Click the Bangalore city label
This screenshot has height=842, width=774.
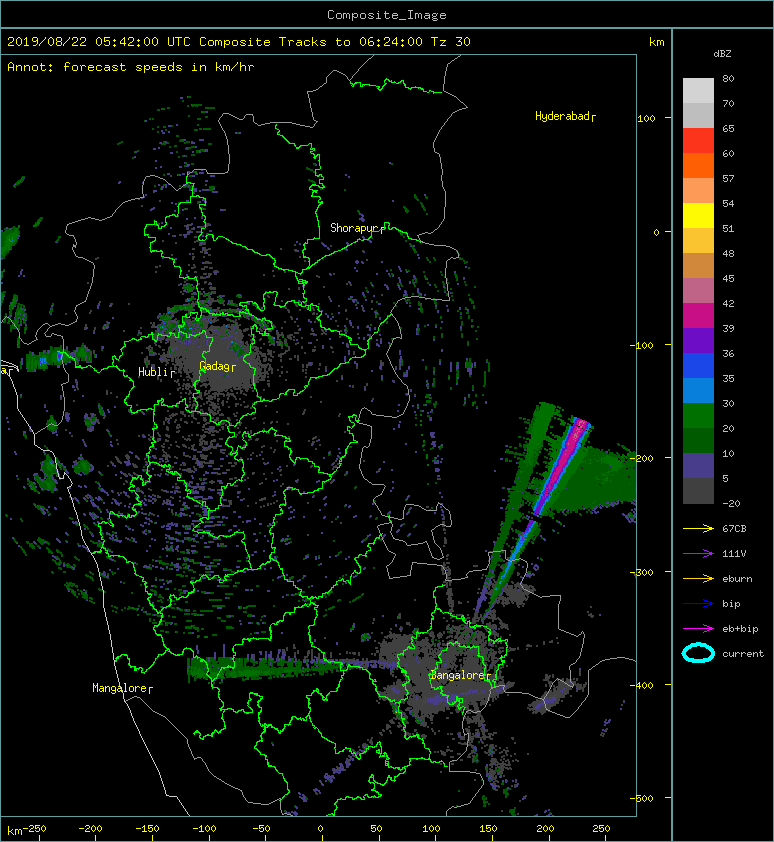[460, 676]
